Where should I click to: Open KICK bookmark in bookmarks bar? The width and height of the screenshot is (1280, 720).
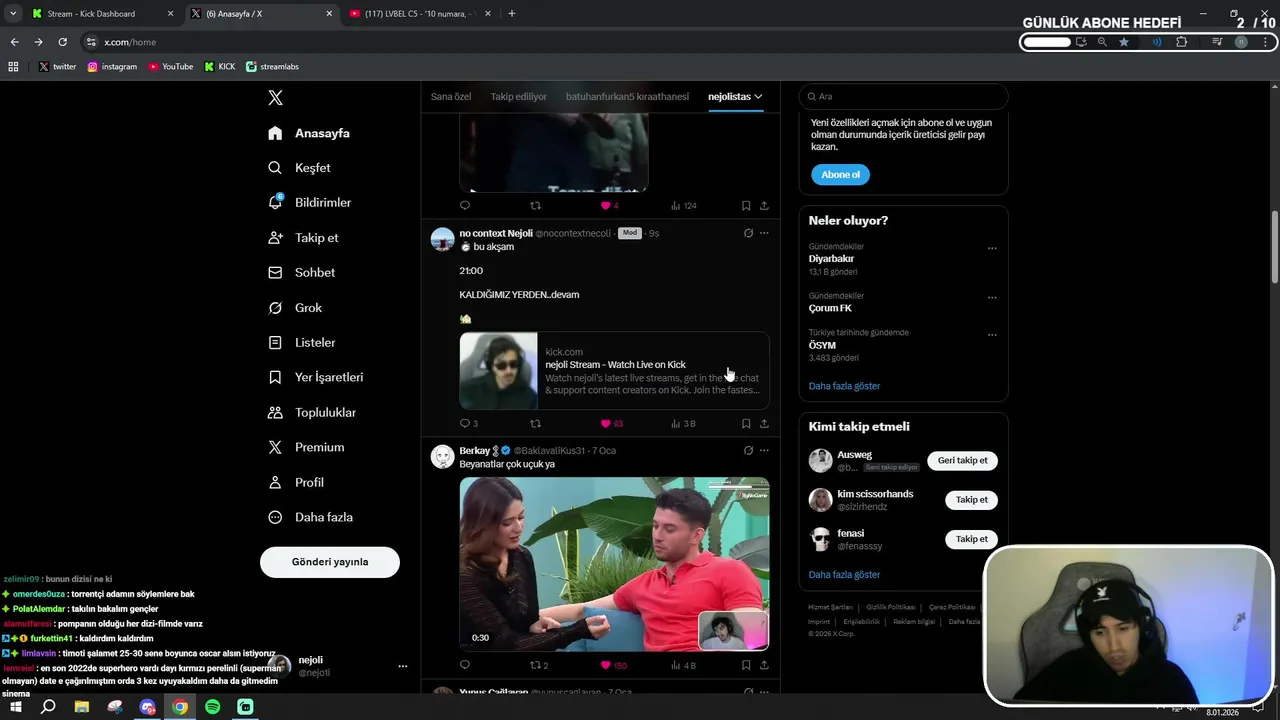point(220,67)
